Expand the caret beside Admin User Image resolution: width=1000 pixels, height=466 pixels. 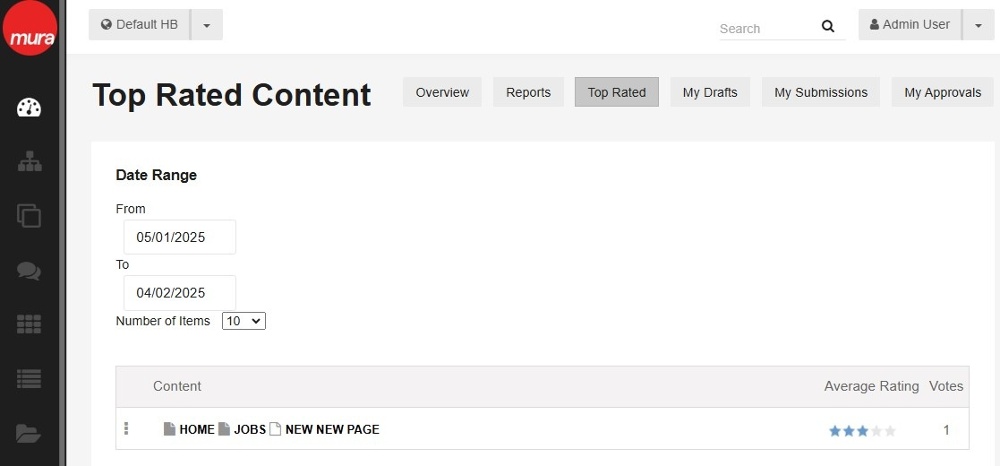[x=978, y=25]
